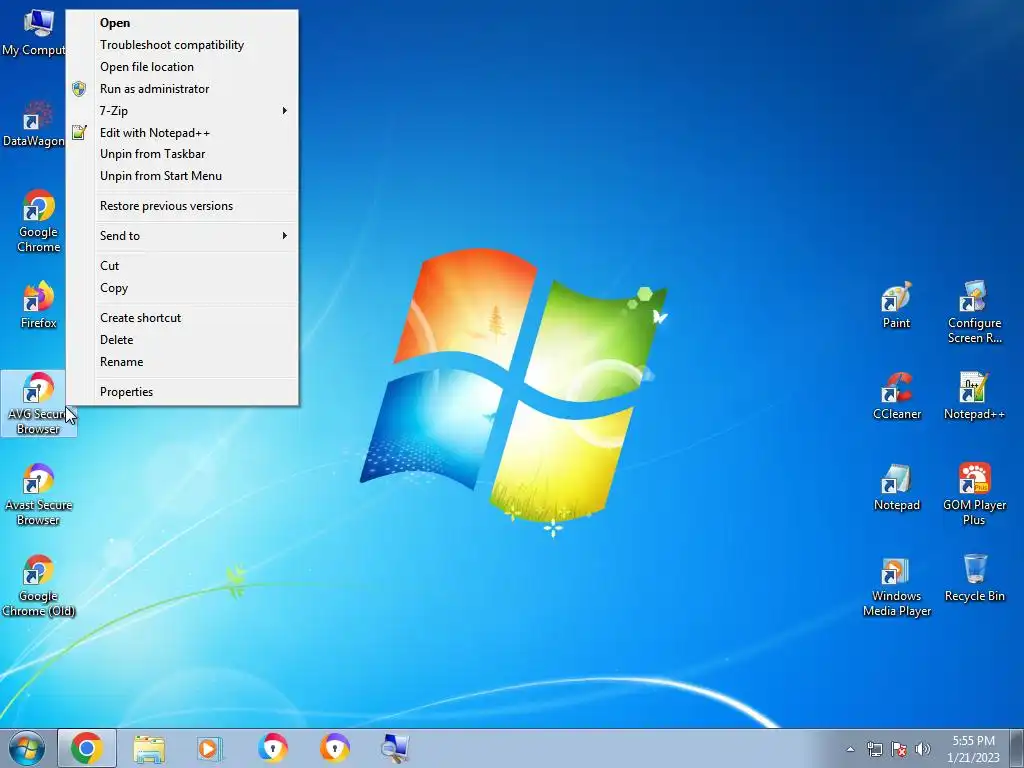1024x768 pixels.
Task: Open the Windows Start orb
Action: tap(27, 748)
